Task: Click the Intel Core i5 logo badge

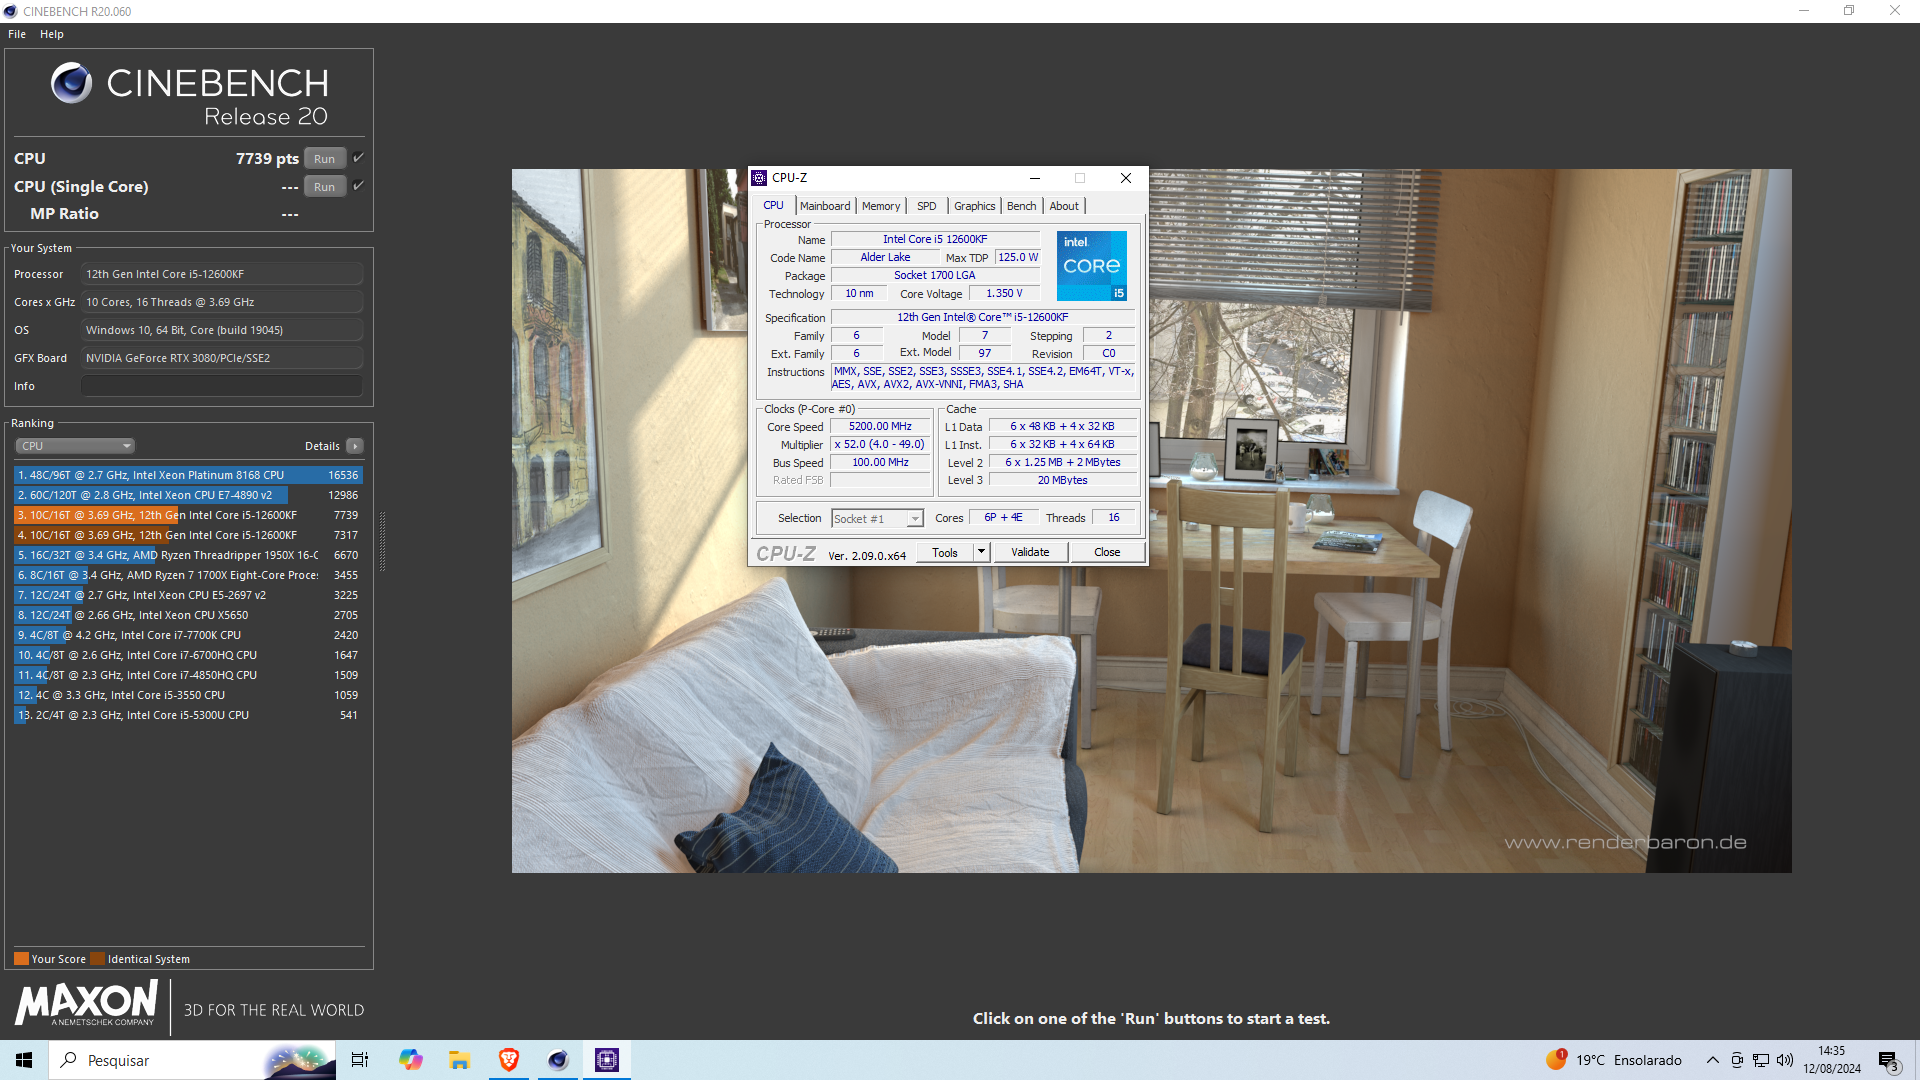Action: click(x=1092, y=266)
